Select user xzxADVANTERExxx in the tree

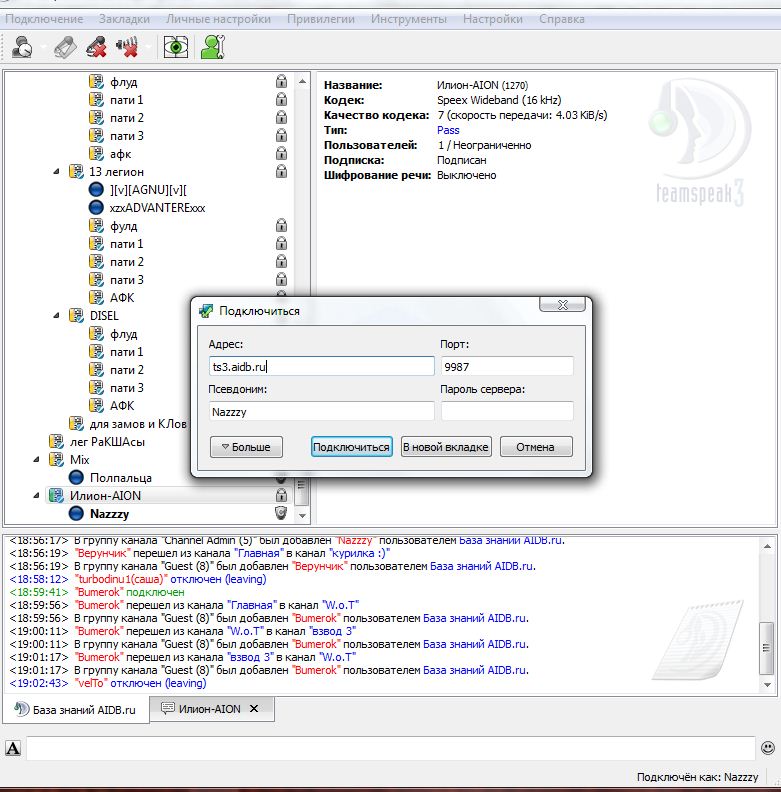[157, 208]
